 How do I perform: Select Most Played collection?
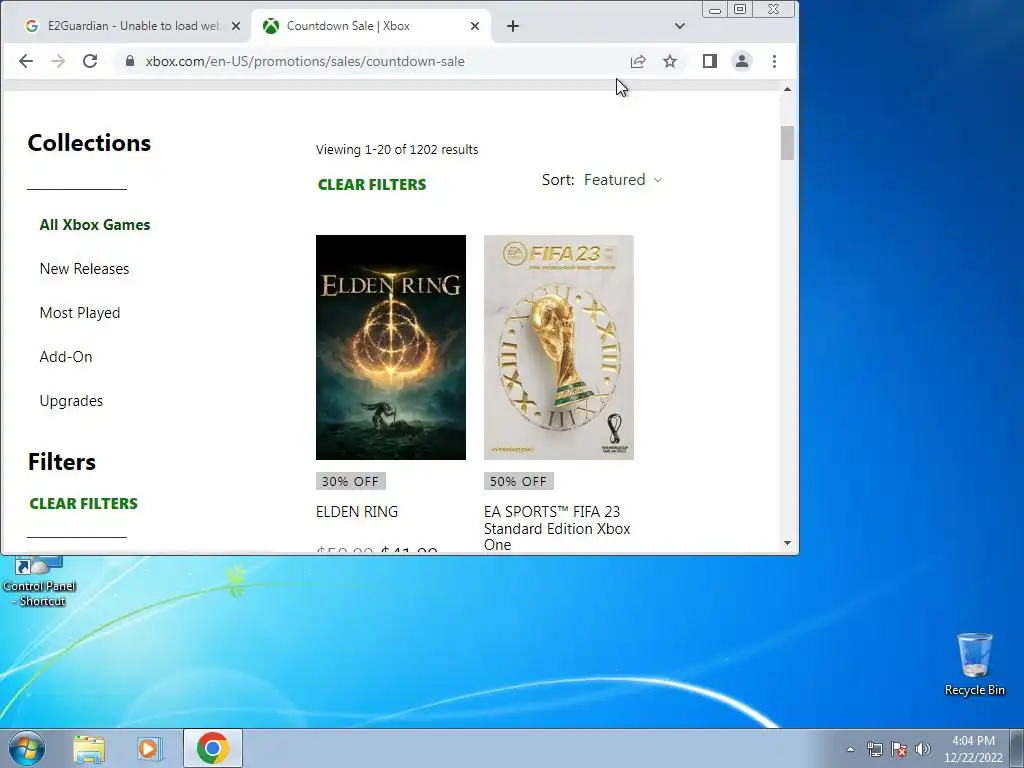[80, 313]
